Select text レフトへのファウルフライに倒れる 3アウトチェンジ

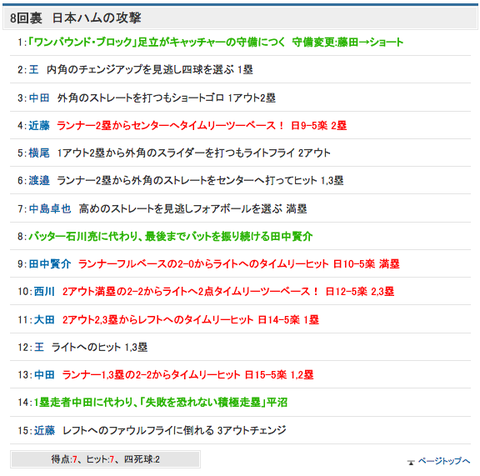point(174,430)
